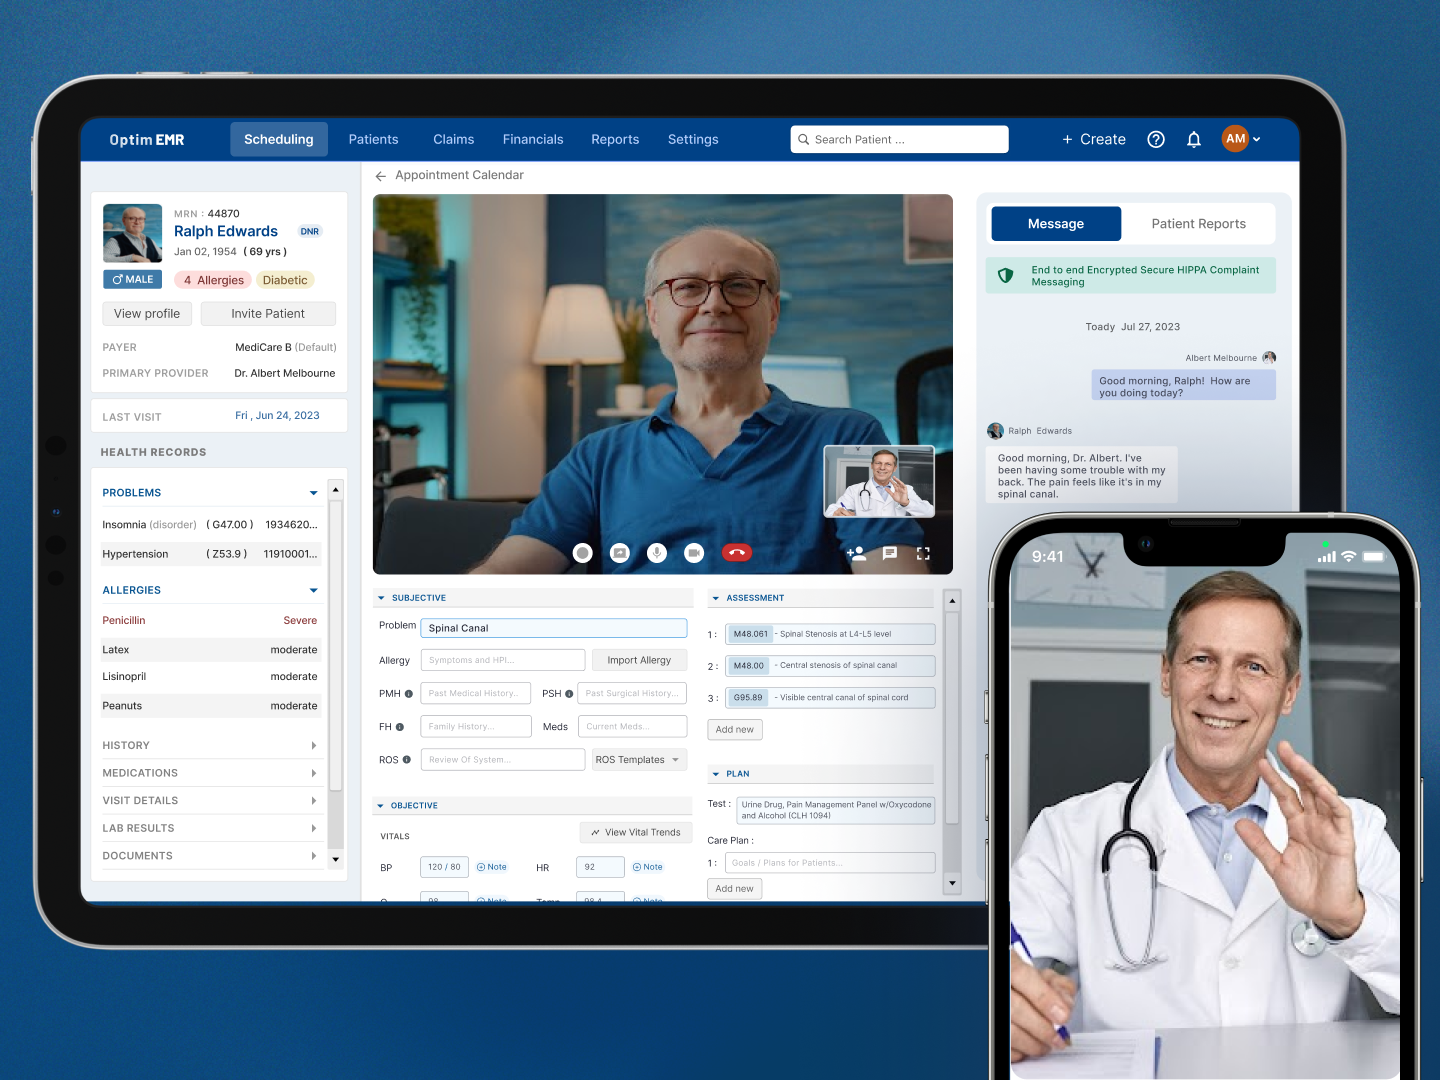Collapse the PROBLEMS list
This screenshot has width=1440, height=1080.
click(313, 492)
